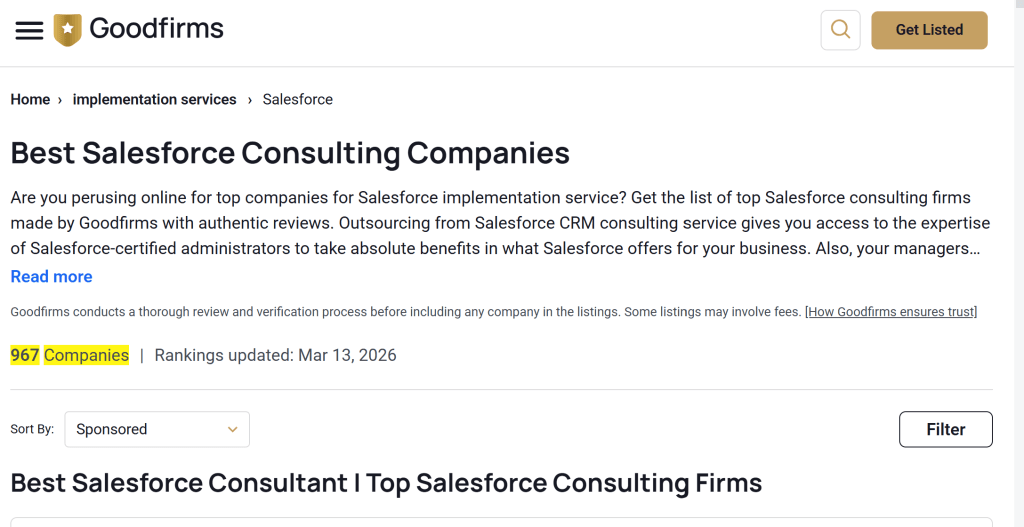Click the intro description paragraph
Viewport: 1024px width, 527px height.
(500, 223)
